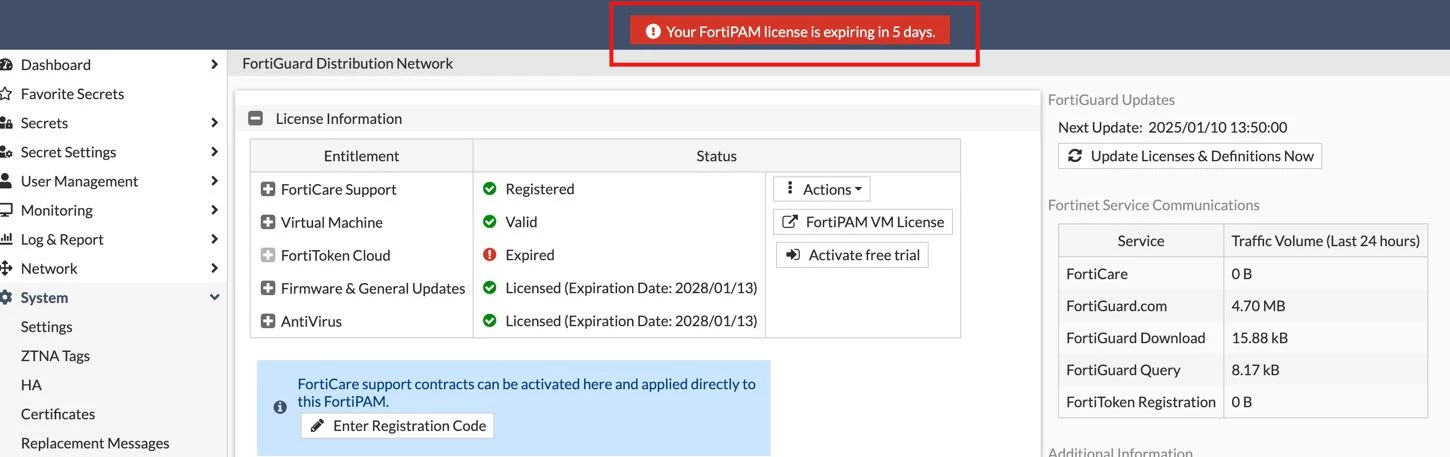Open Replacement Messages under System
This screenshot has height=457, width=1450.
95,443
